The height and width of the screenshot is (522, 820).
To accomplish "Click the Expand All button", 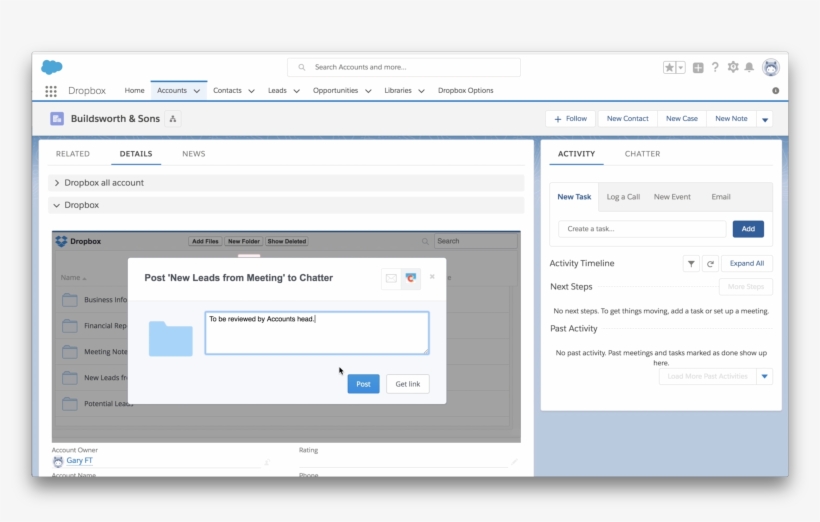I will (747, 264).
